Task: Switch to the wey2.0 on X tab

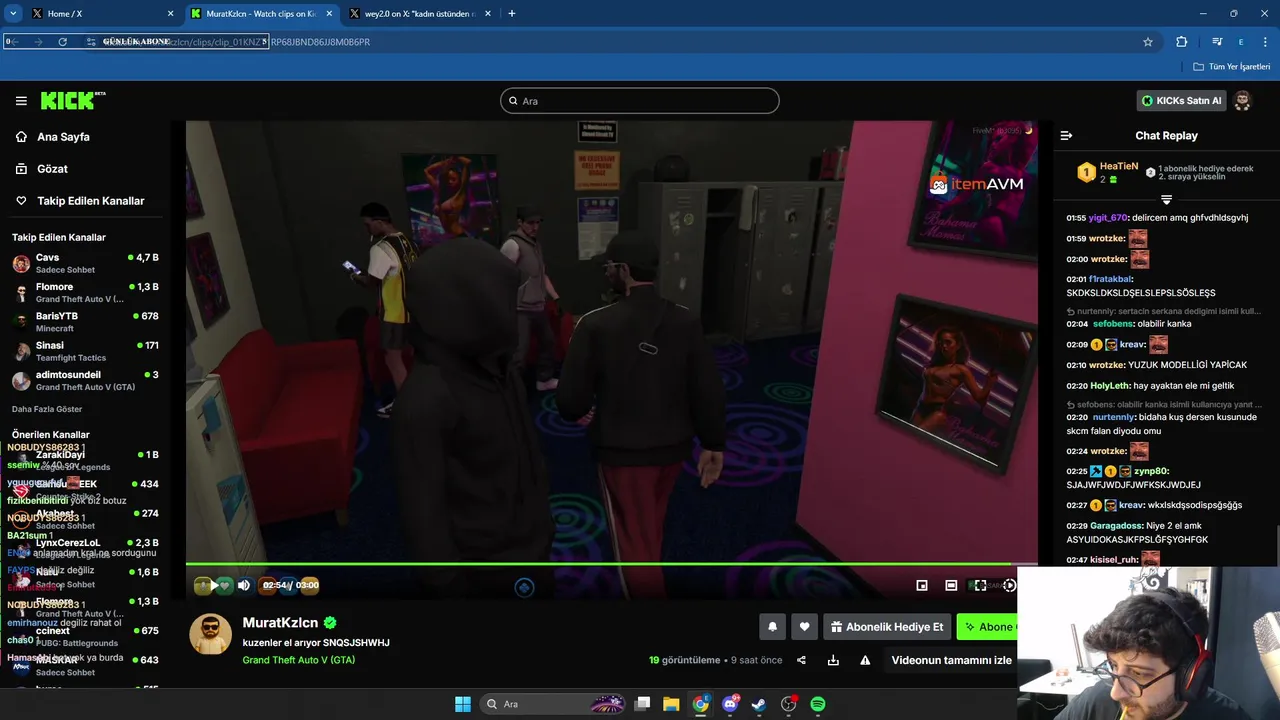Action: click(420, 13)
